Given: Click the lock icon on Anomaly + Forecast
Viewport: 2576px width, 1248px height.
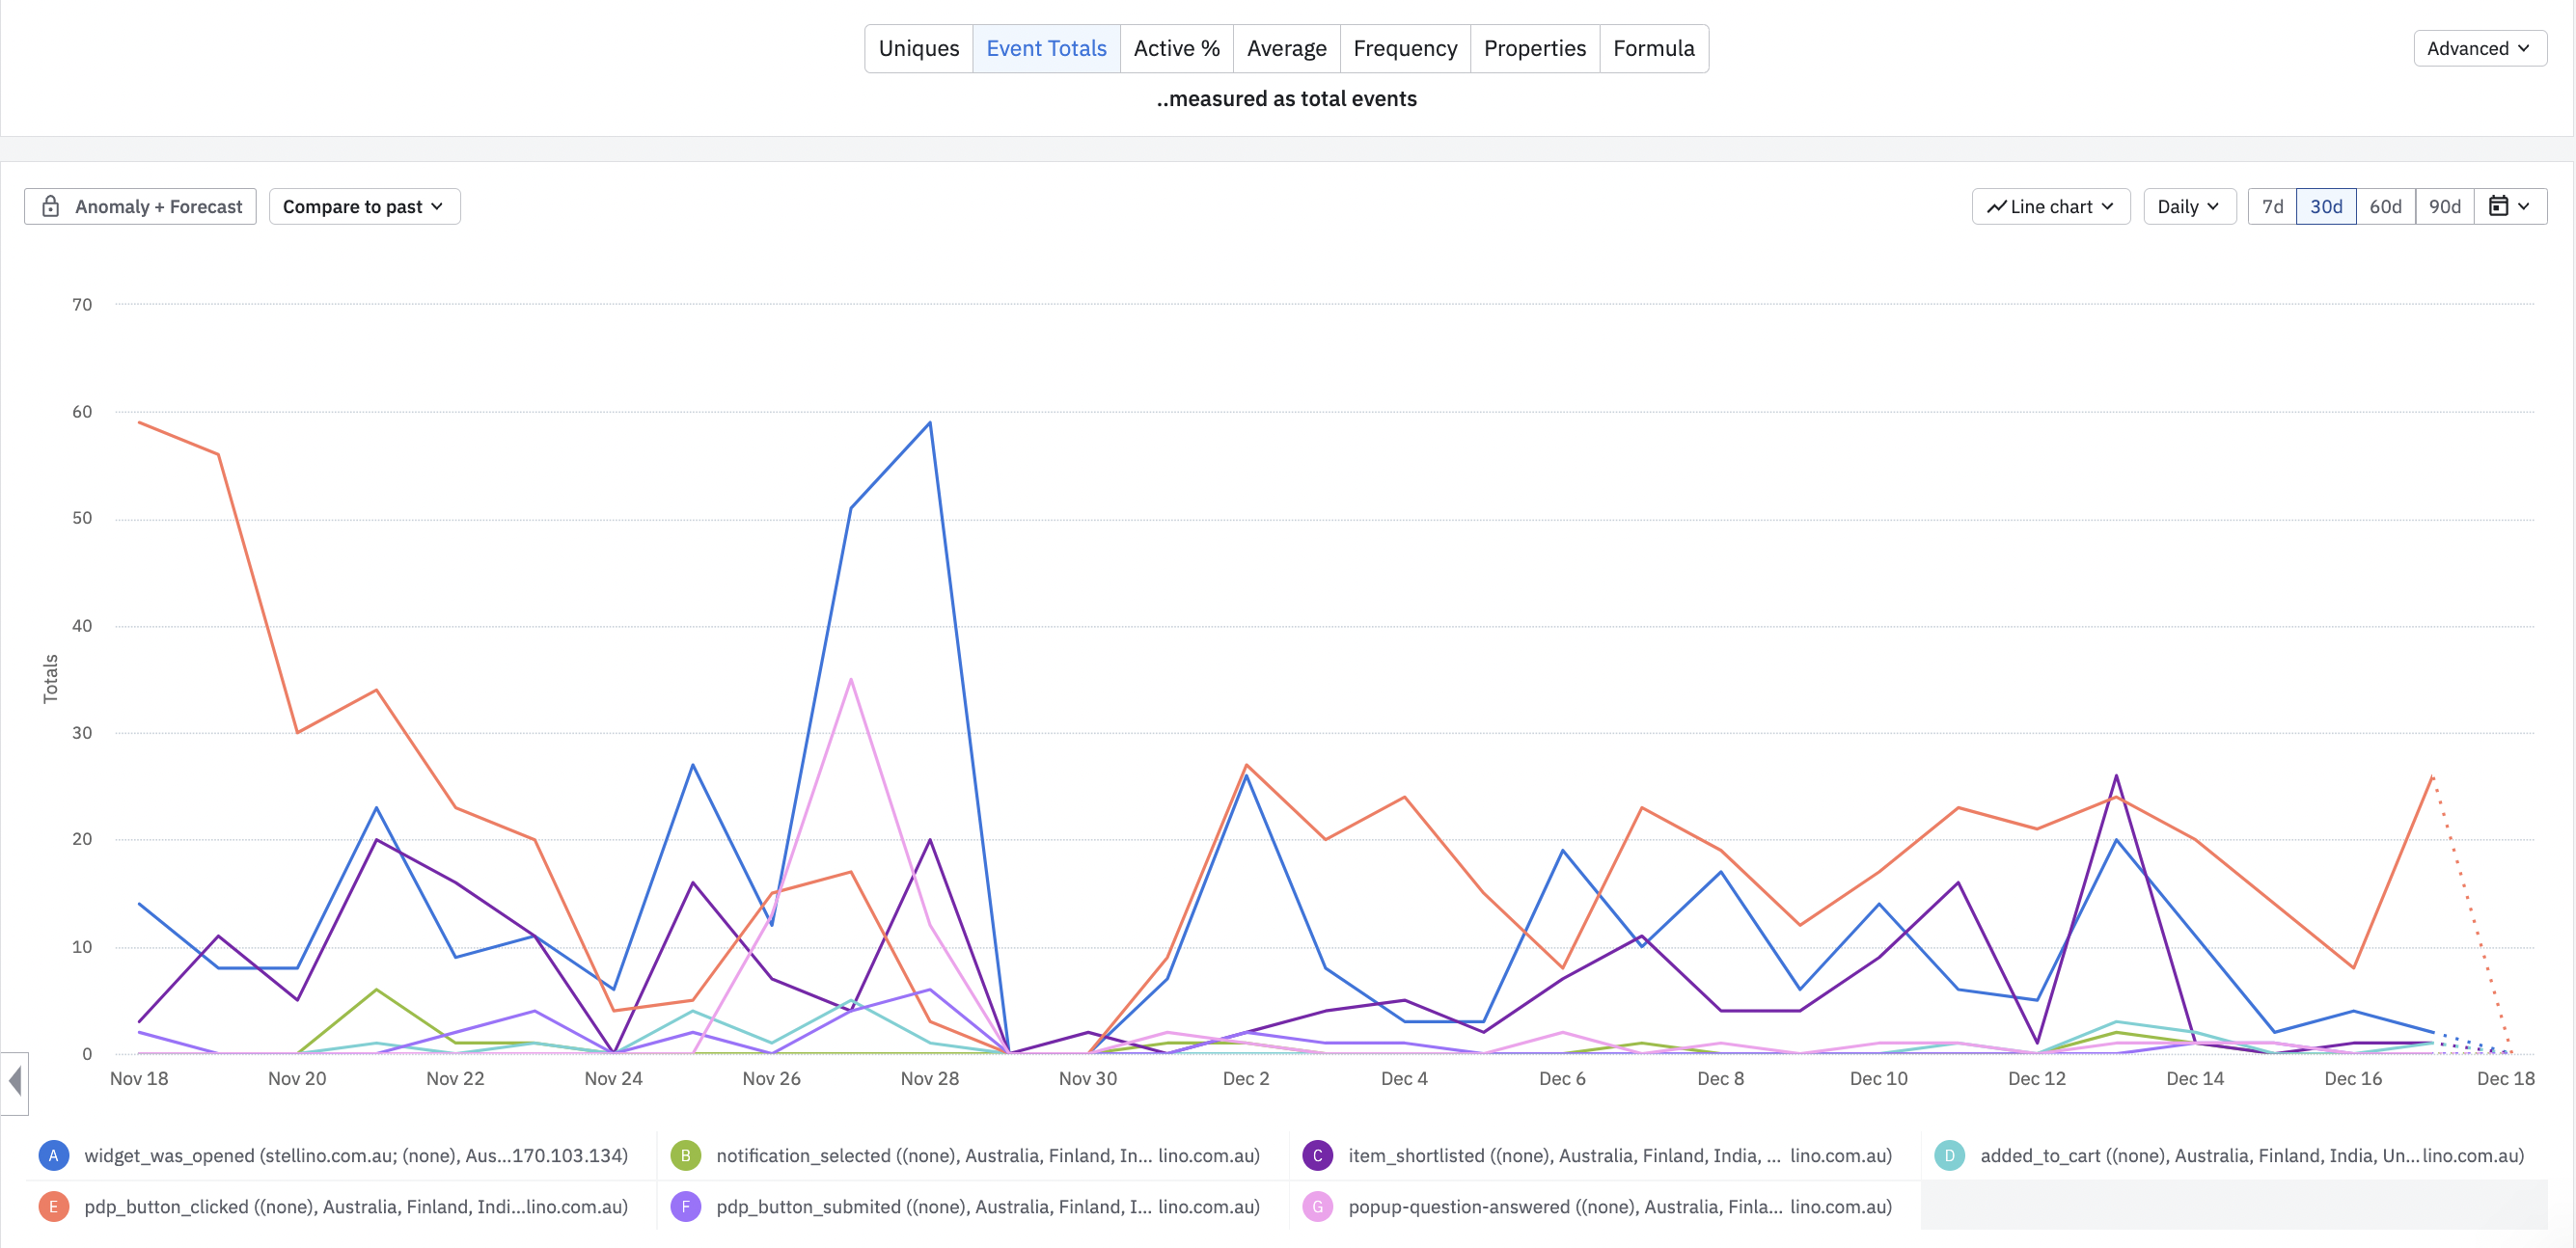Looking at the screenshot, I should 50,206.
